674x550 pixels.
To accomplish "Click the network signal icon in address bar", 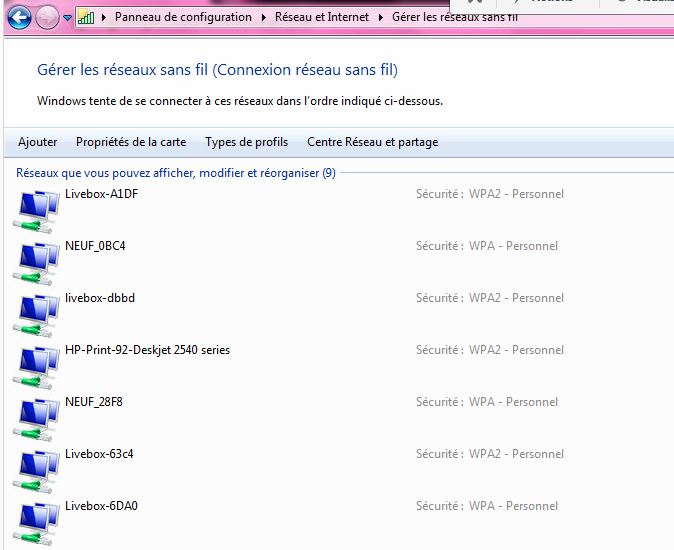I will coord(87,17).
